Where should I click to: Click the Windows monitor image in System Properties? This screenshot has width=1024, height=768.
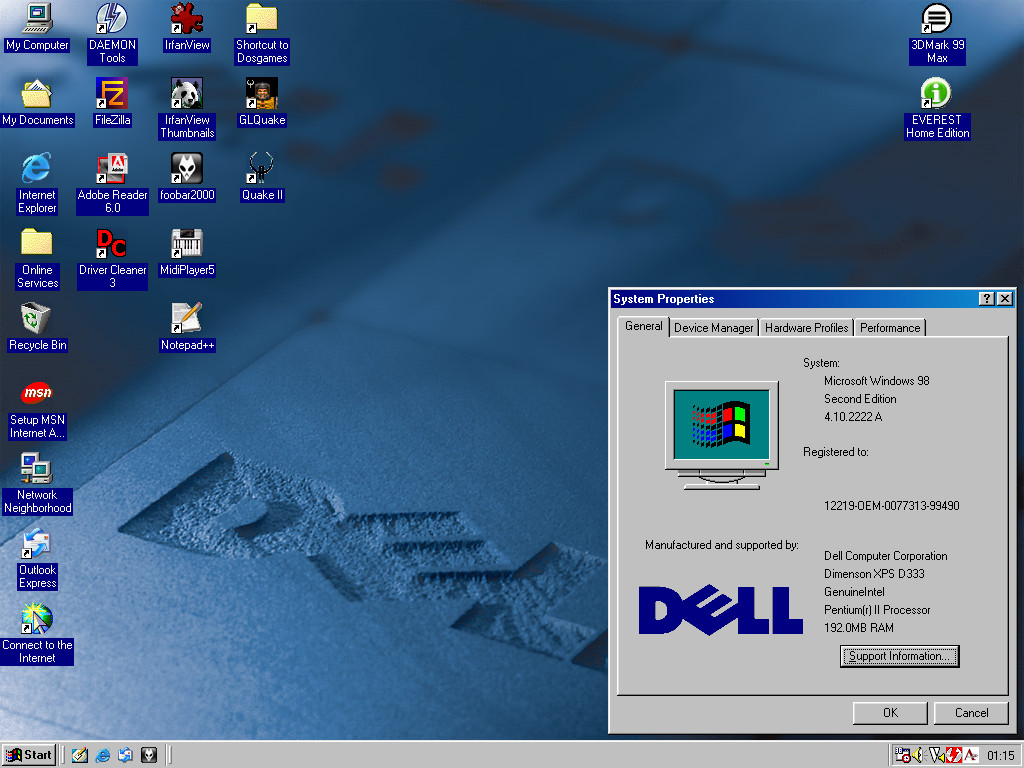pyautogui.click(x=722, y=435)
